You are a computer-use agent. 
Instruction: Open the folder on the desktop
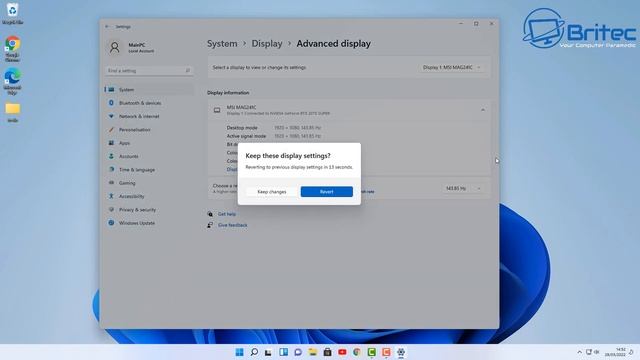13,112
